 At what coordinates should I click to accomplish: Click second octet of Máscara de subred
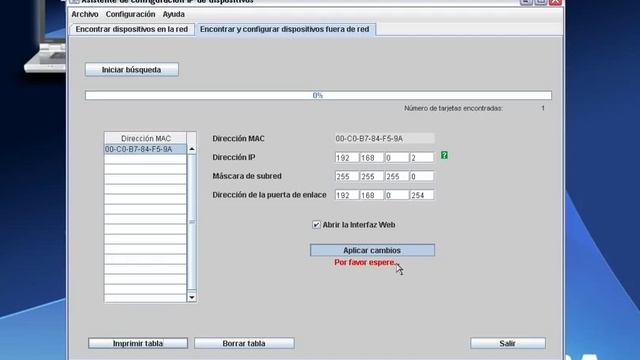coord(372,176)
